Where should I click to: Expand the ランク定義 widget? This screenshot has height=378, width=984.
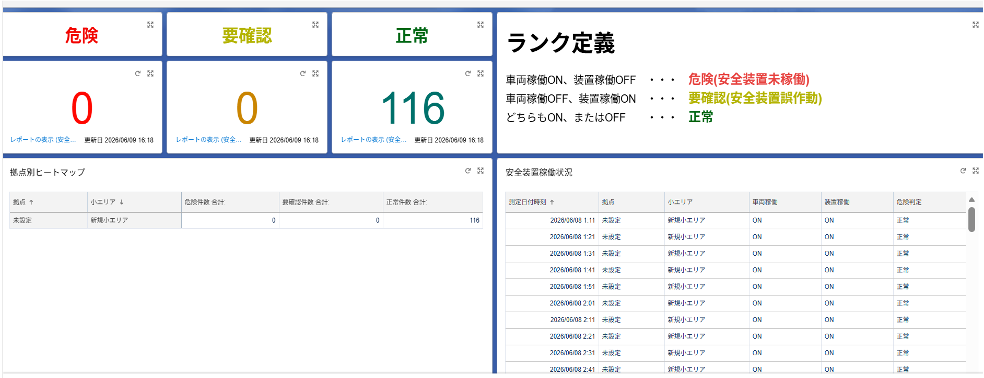coord(975,24)
